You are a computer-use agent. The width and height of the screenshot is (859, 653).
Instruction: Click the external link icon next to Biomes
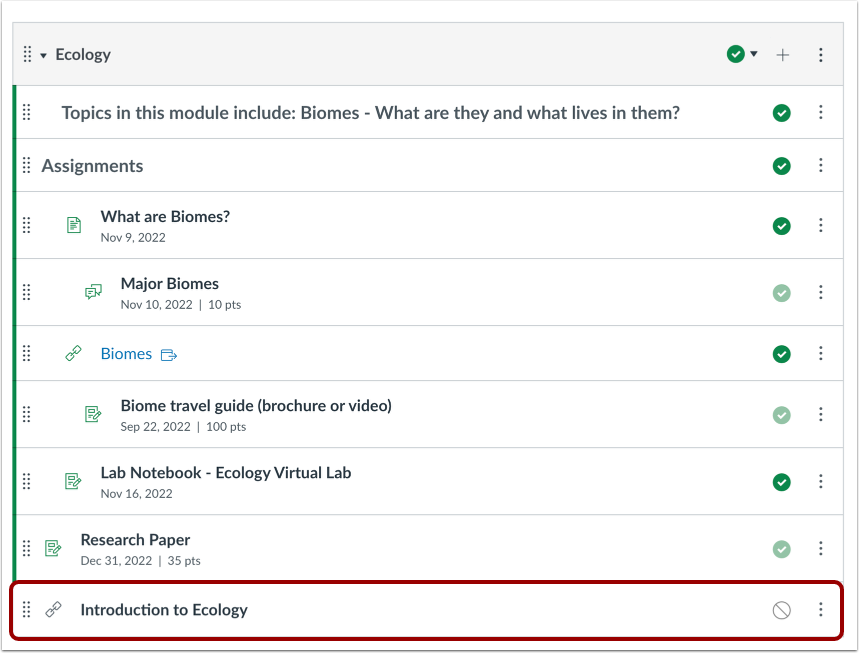(x=168, y=355)
